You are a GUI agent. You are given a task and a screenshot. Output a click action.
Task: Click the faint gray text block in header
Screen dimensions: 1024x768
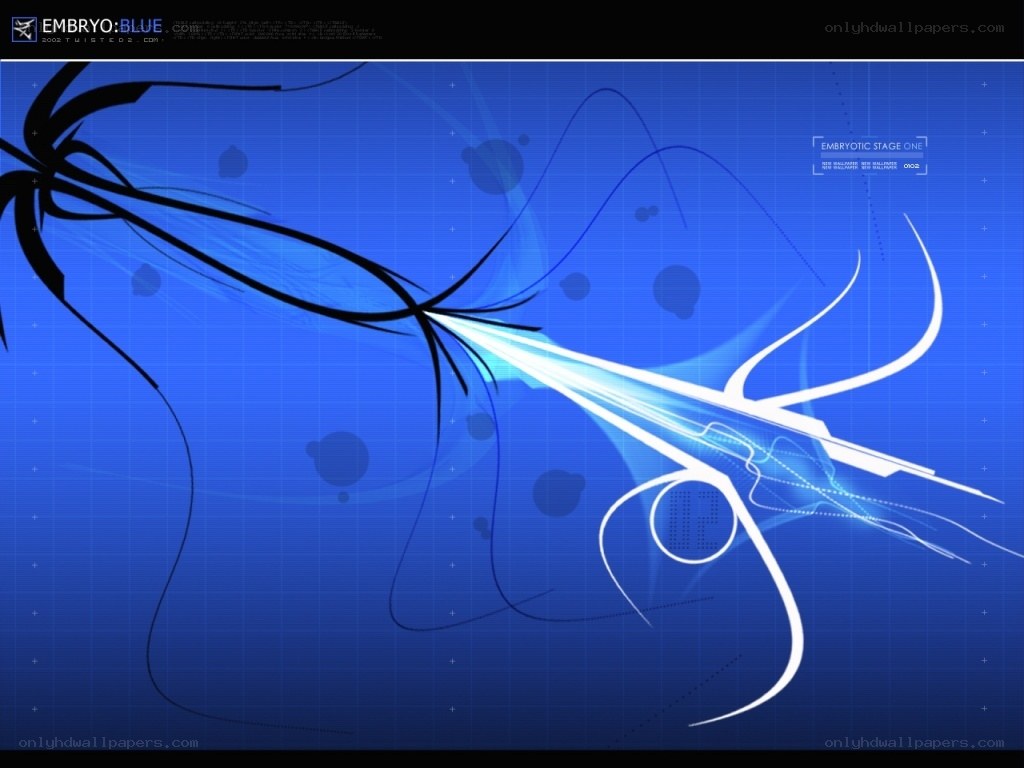click(x=278, y=30)
